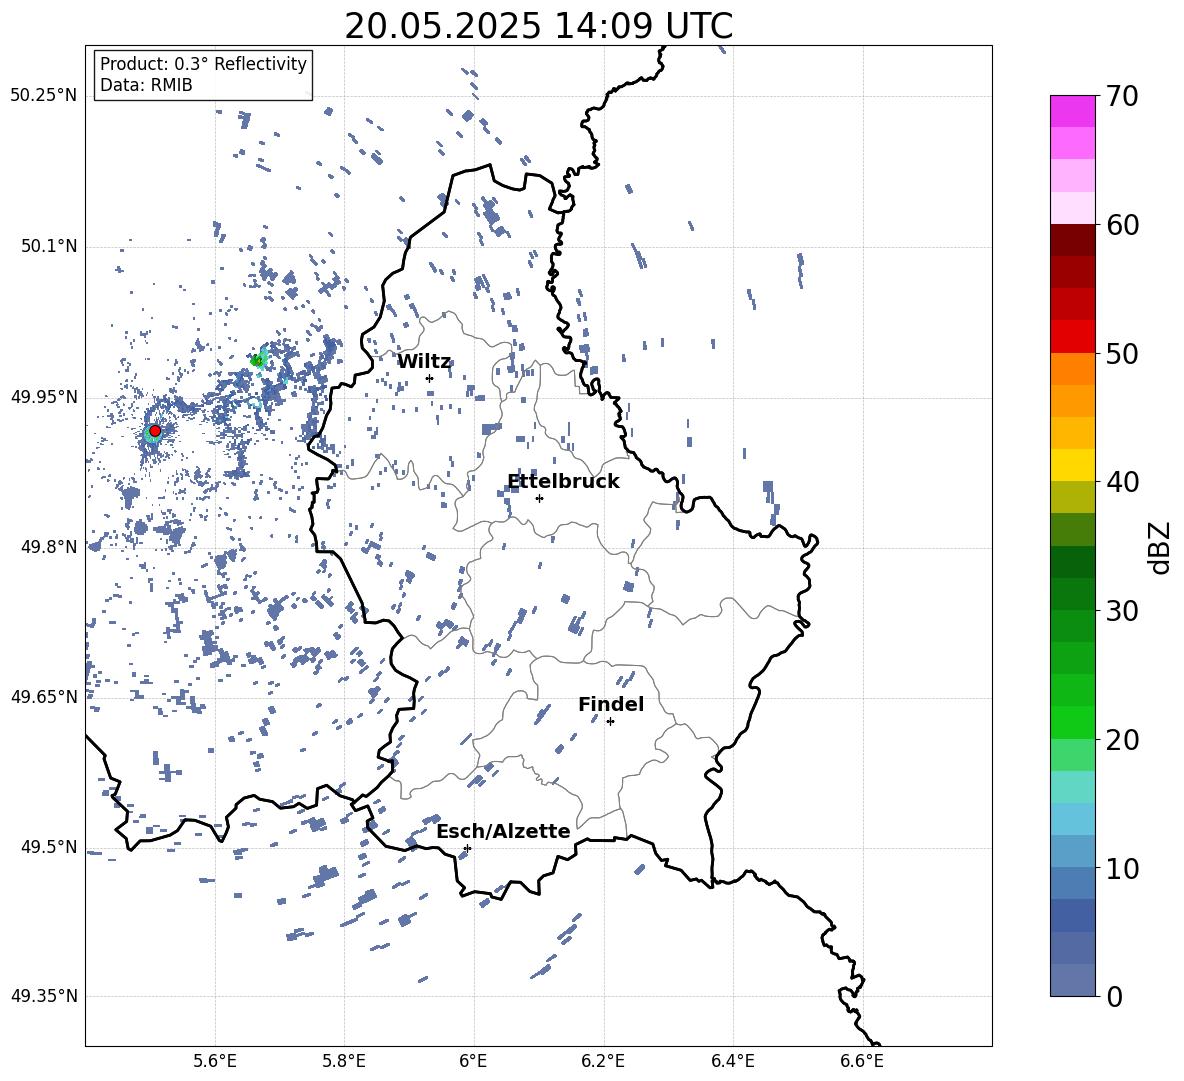Click the Ettelbruck station cross marker
Viewport: 1184px width, 1081px height.
[539, 498]
